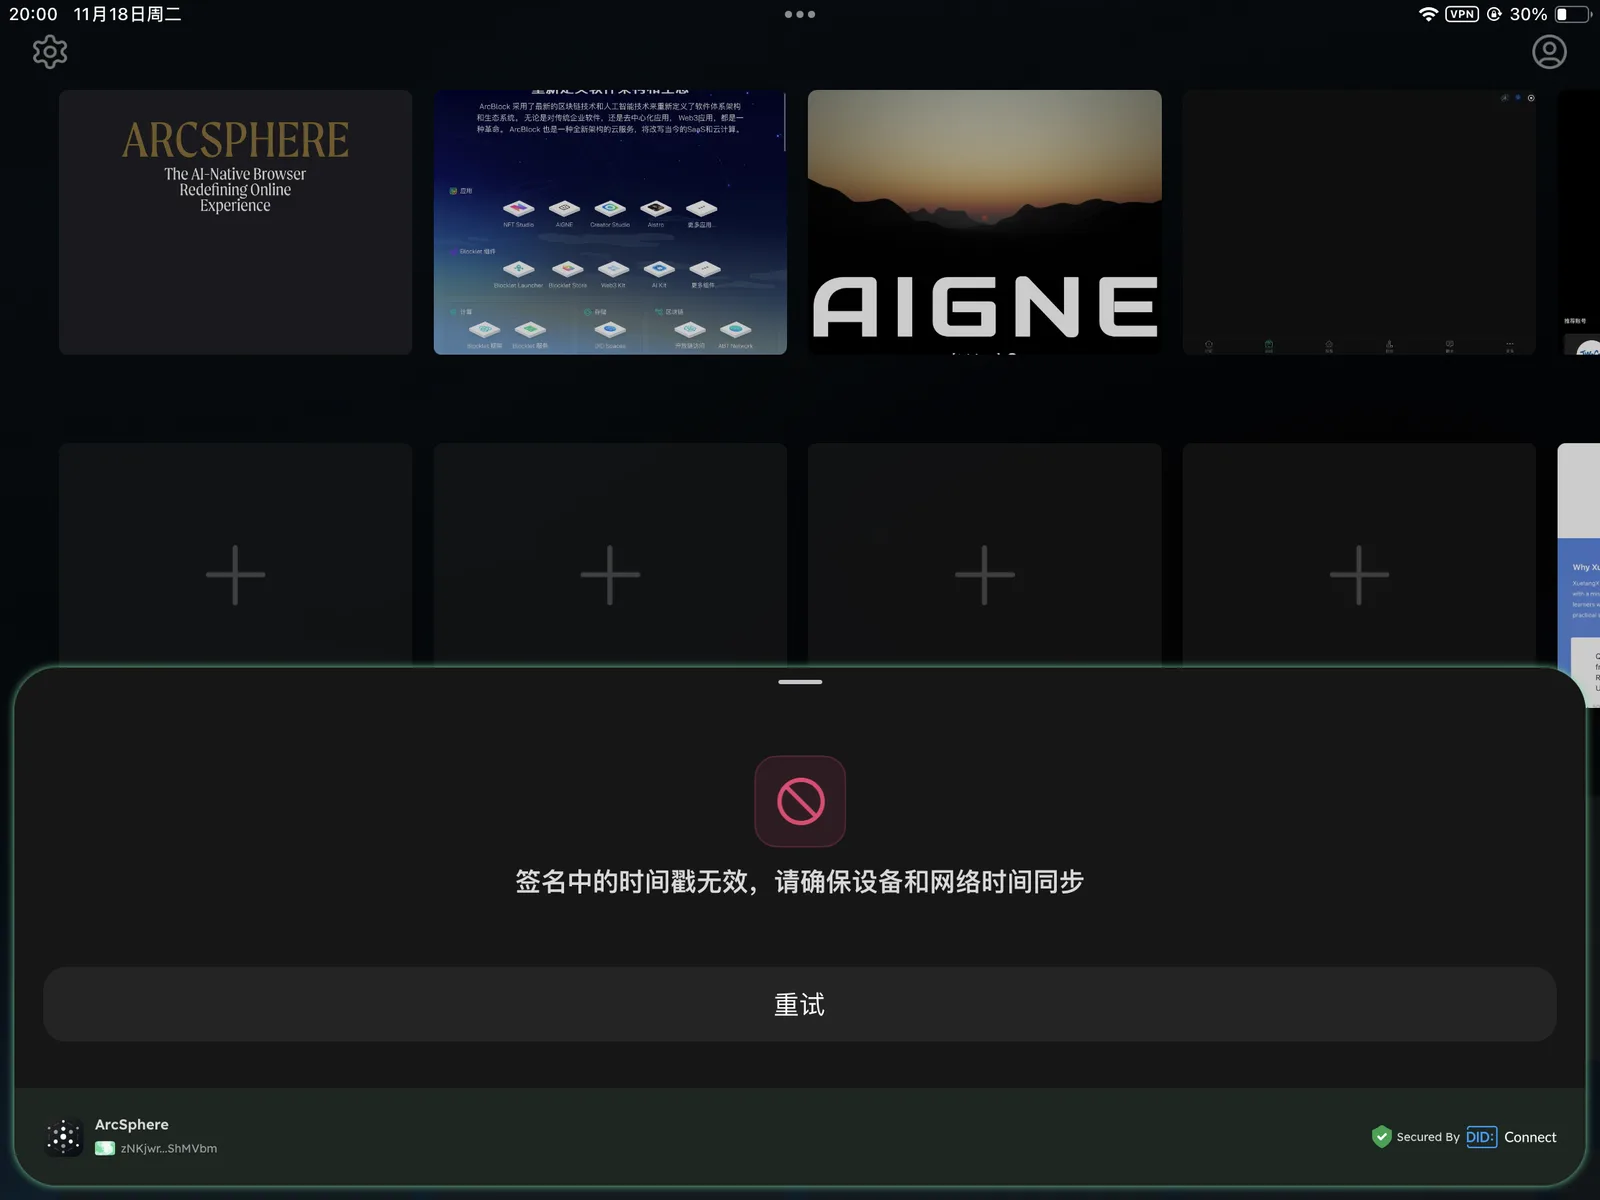Viewport: 1600px width, 1200px height.
Task: Tap the date 11月18日周二
Action: (x=127, y=14)
